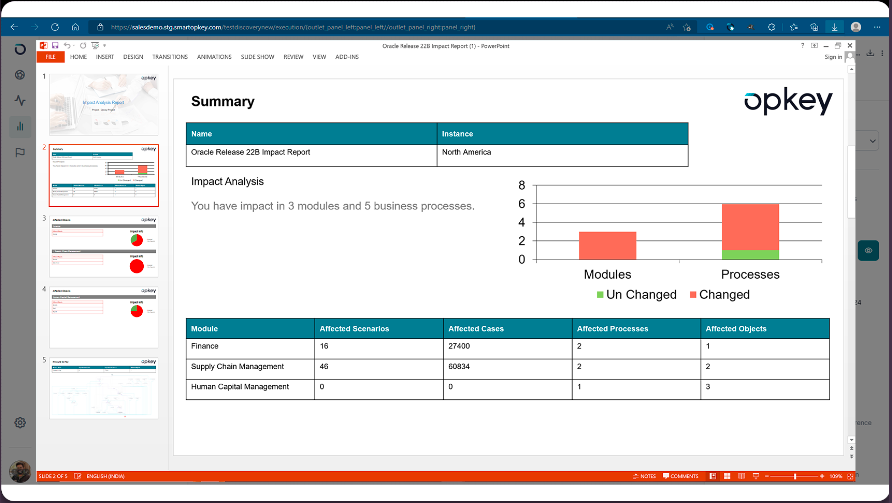Click zoom in plus button
The height and width of the screenshot is (503, 892).
[822, 476]
